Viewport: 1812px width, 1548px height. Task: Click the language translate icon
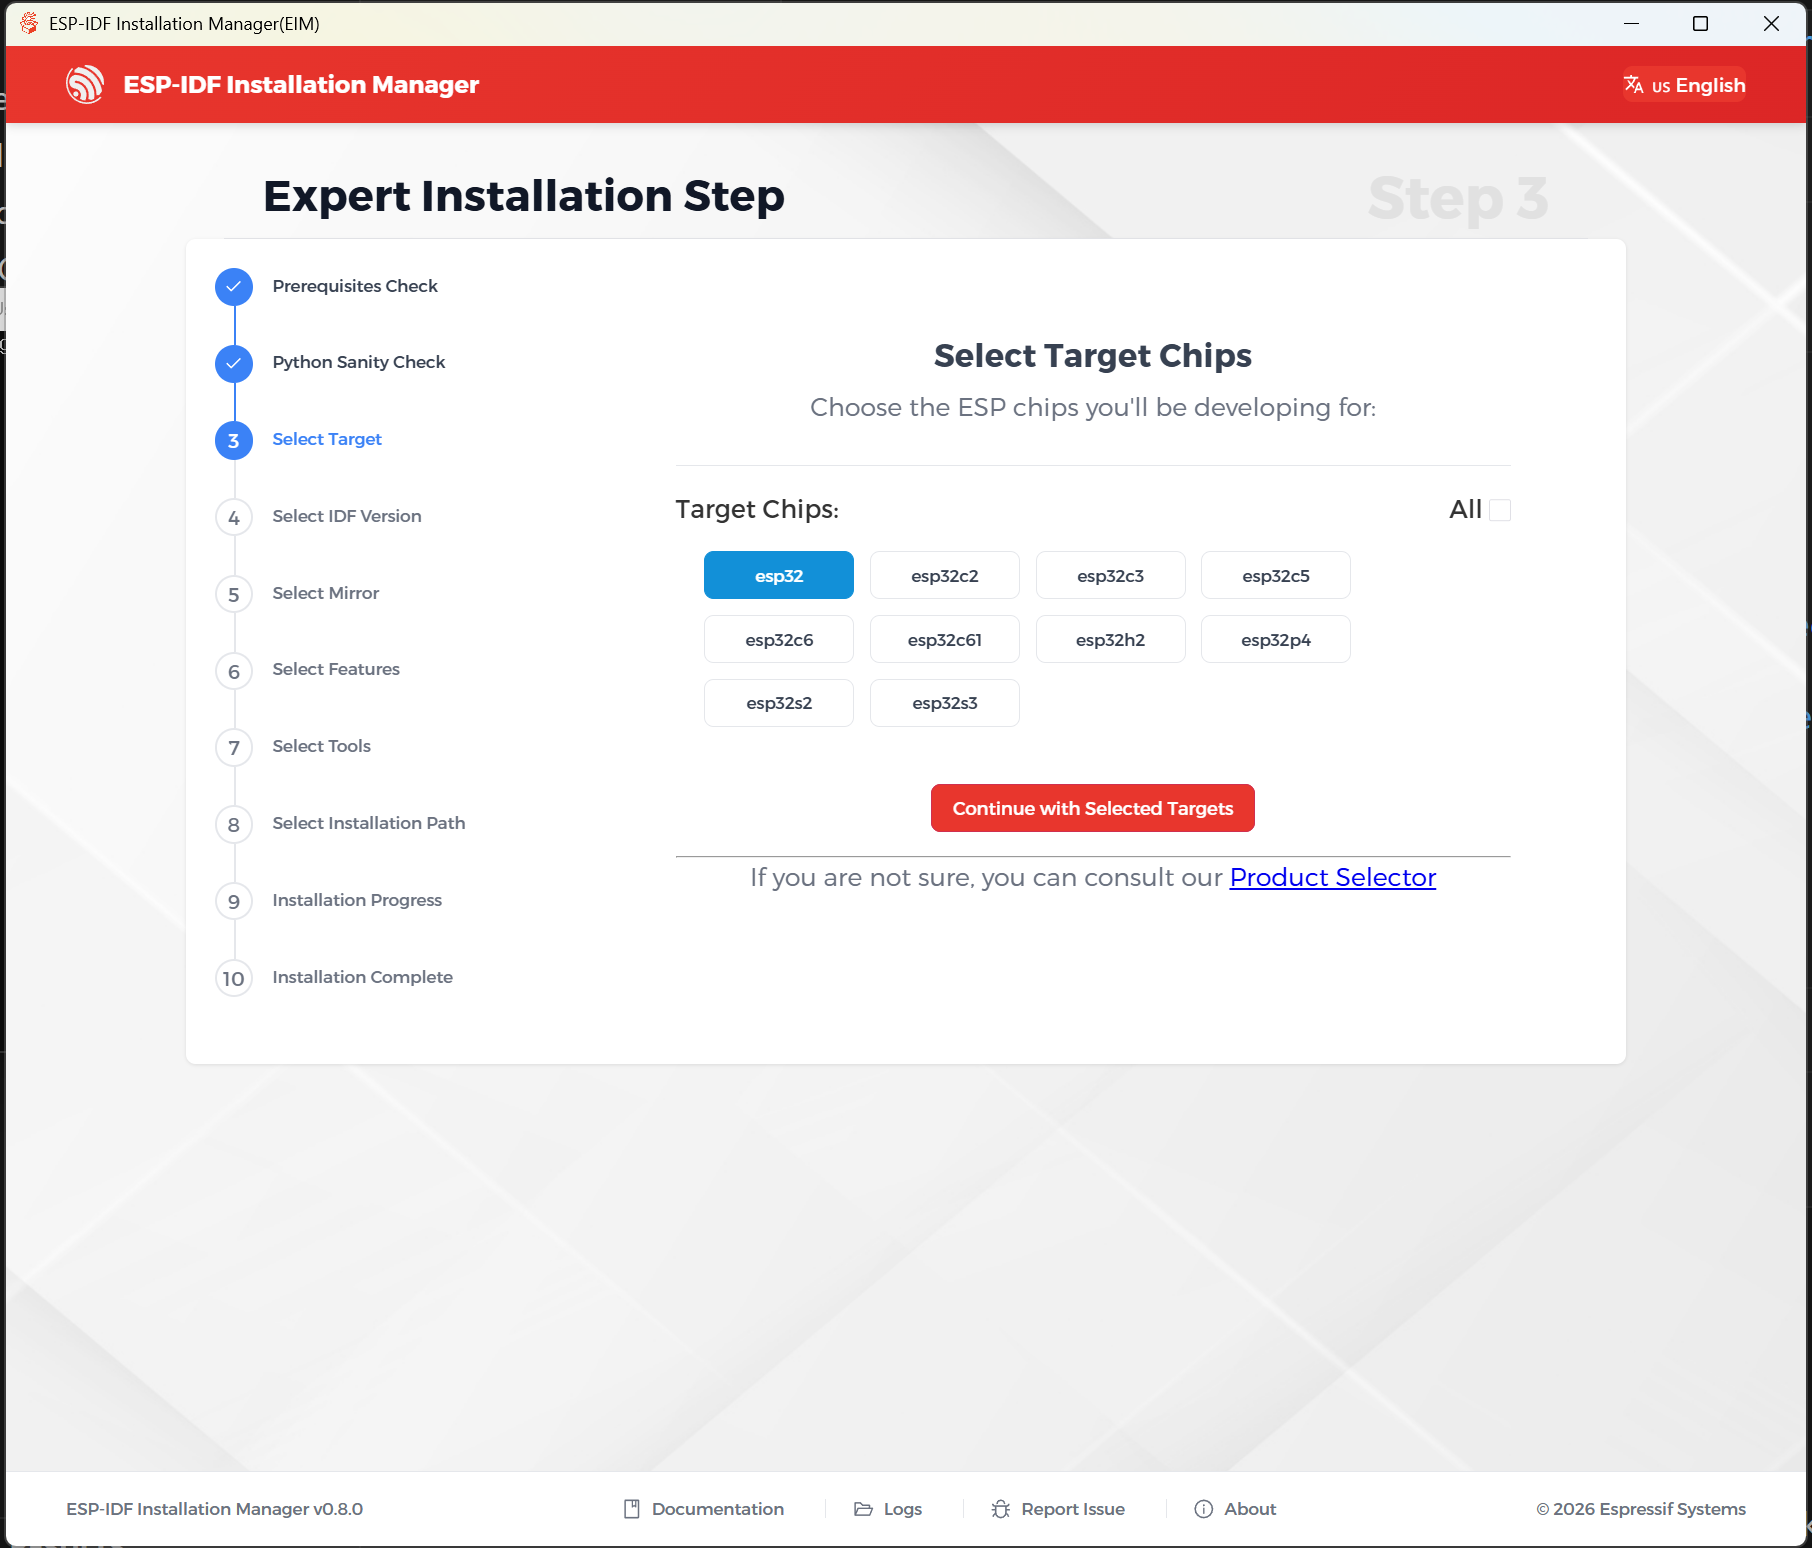[1634, 85]
